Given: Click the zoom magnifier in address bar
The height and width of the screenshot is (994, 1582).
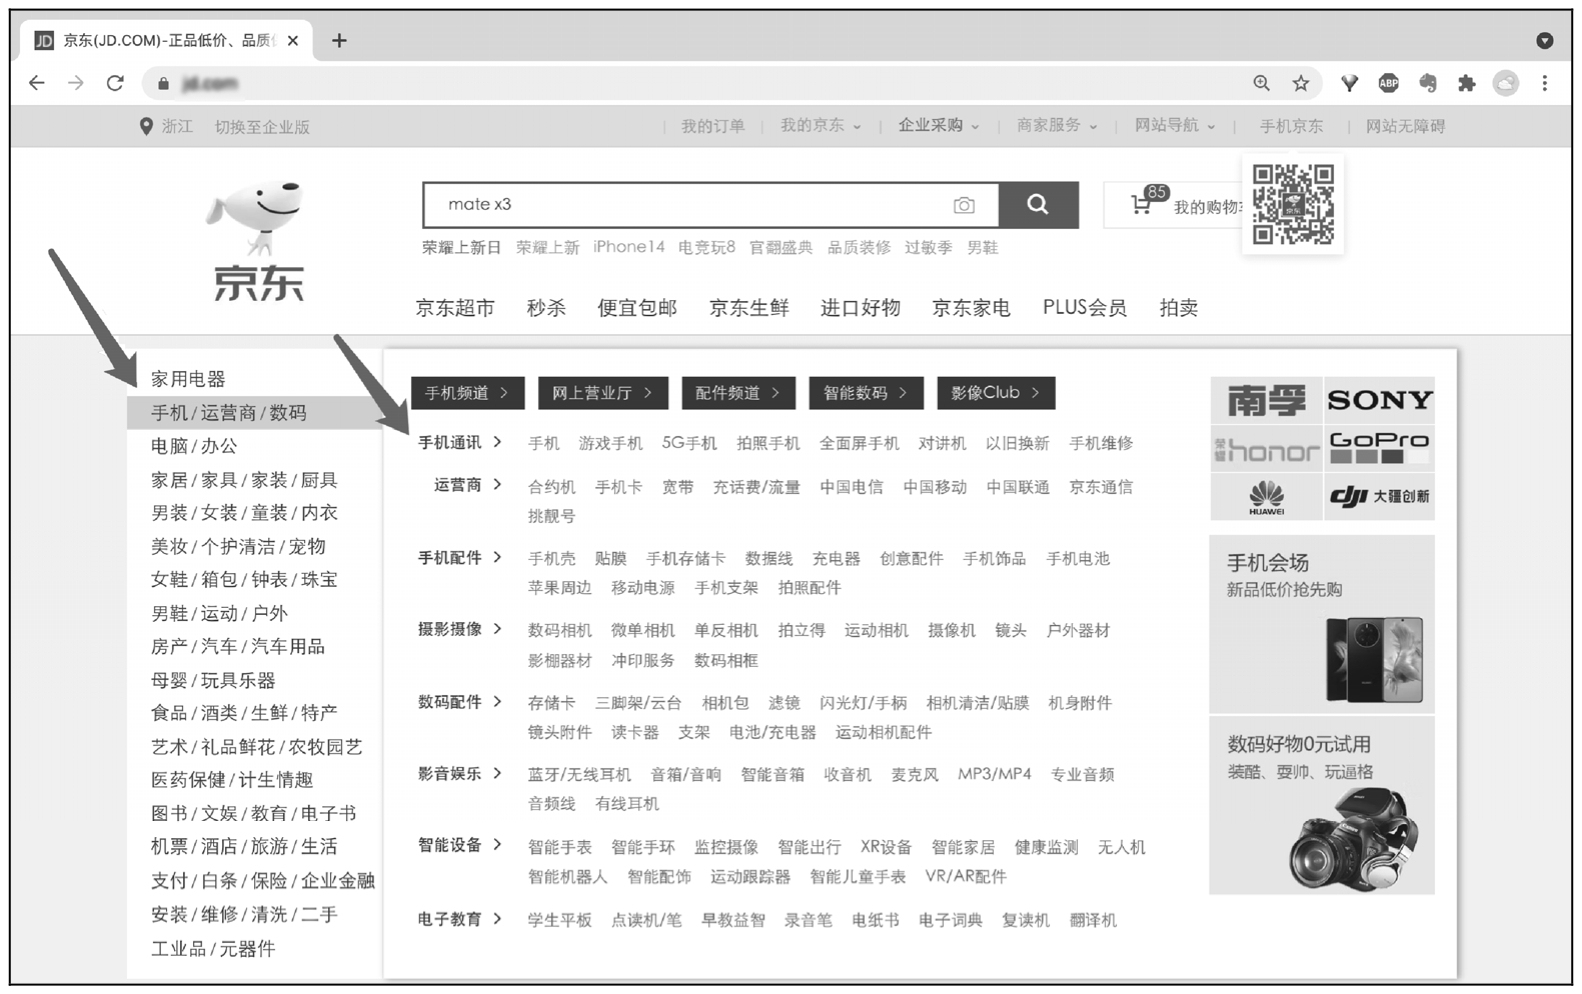Looking at the screenshot, I should pos(1262,83).
